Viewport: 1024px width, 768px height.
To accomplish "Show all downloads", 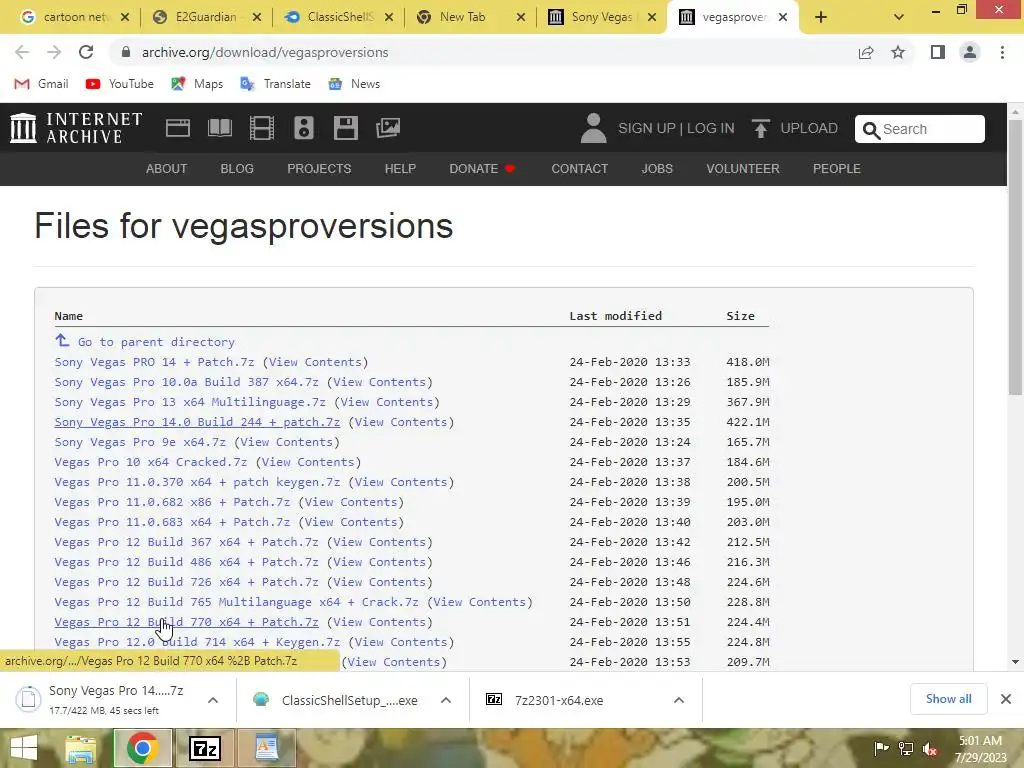I will click(948, 699).
